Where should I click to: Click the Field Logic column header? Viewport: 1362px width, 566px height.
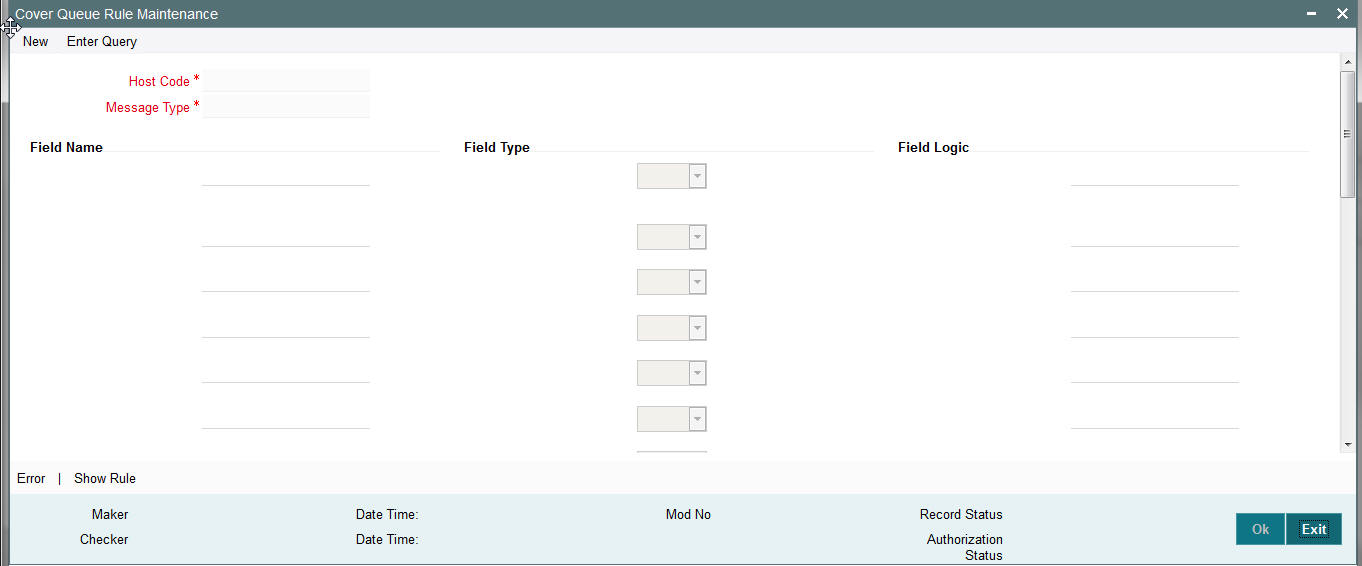(x=933, y=147)
